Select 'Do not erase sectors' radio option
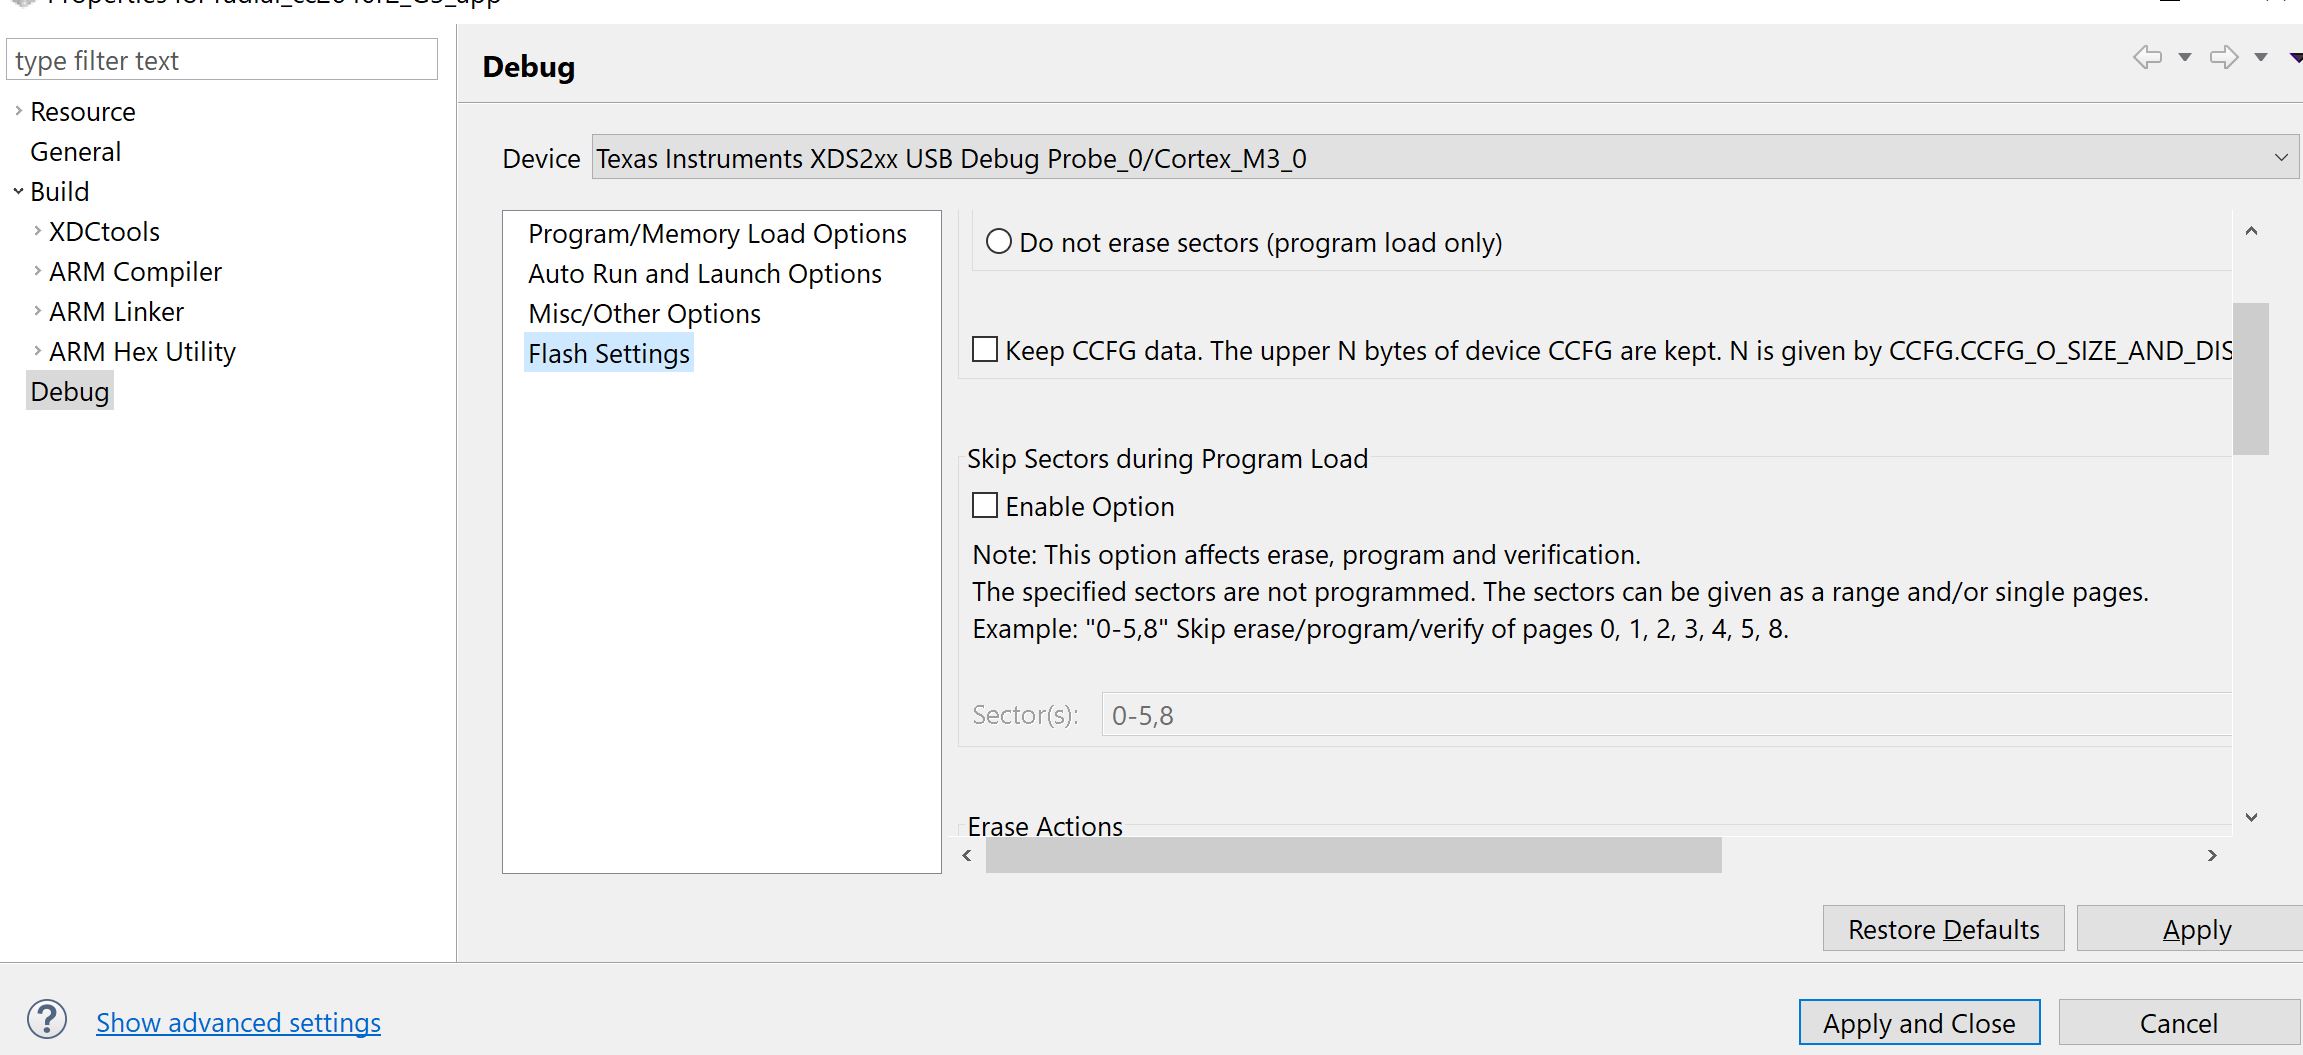The width and height of the screenshot is (2303, 1055). (x=999, y=242)
